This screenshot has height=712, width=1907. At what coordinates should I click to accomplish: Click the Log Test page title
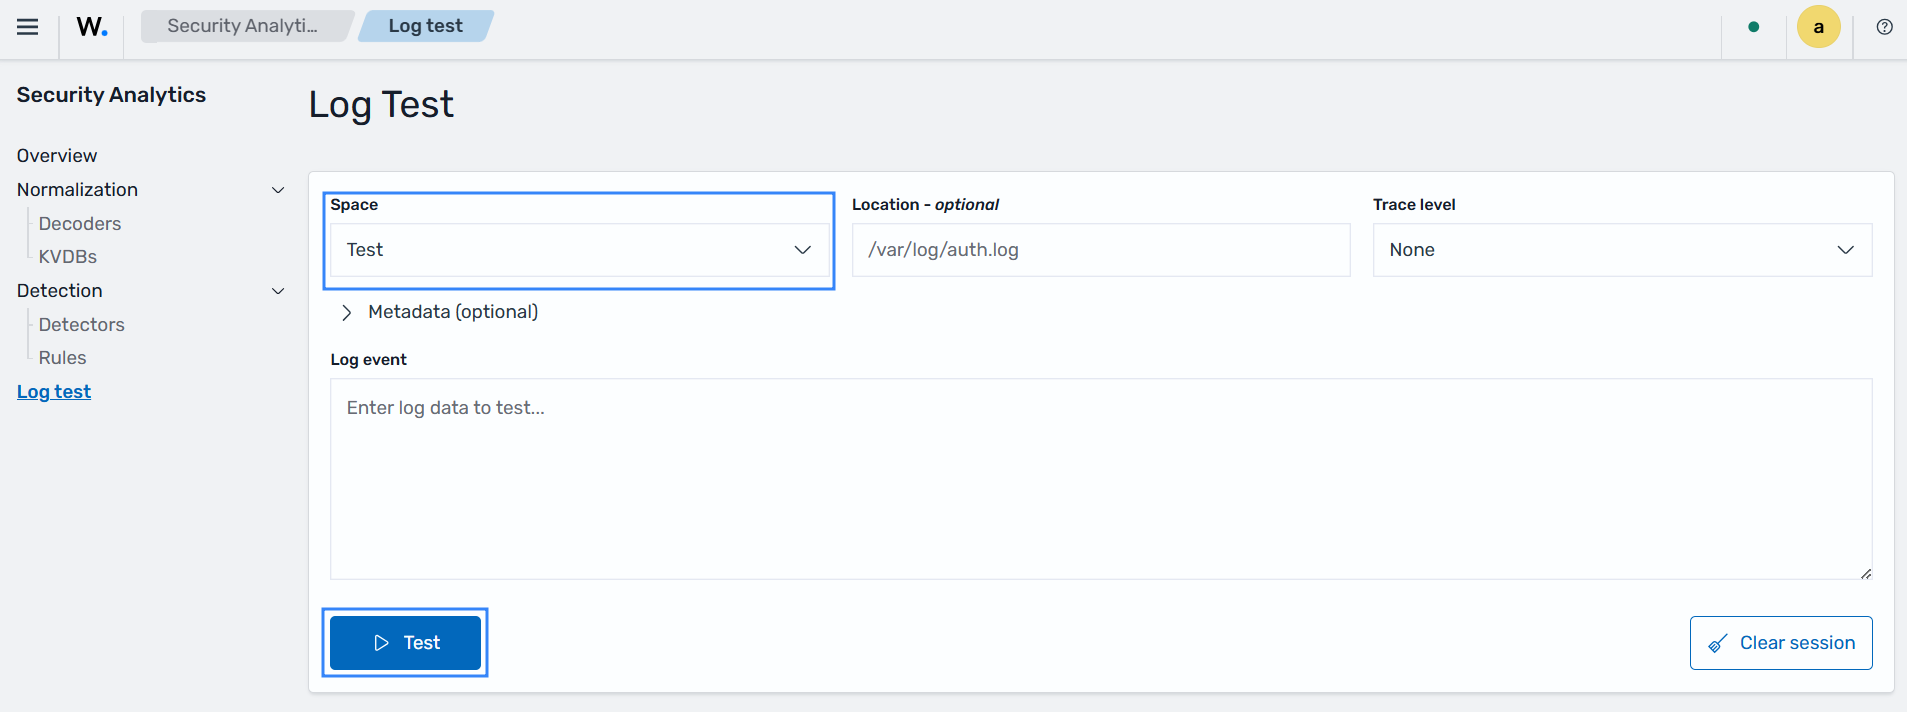tap(381, 104)
